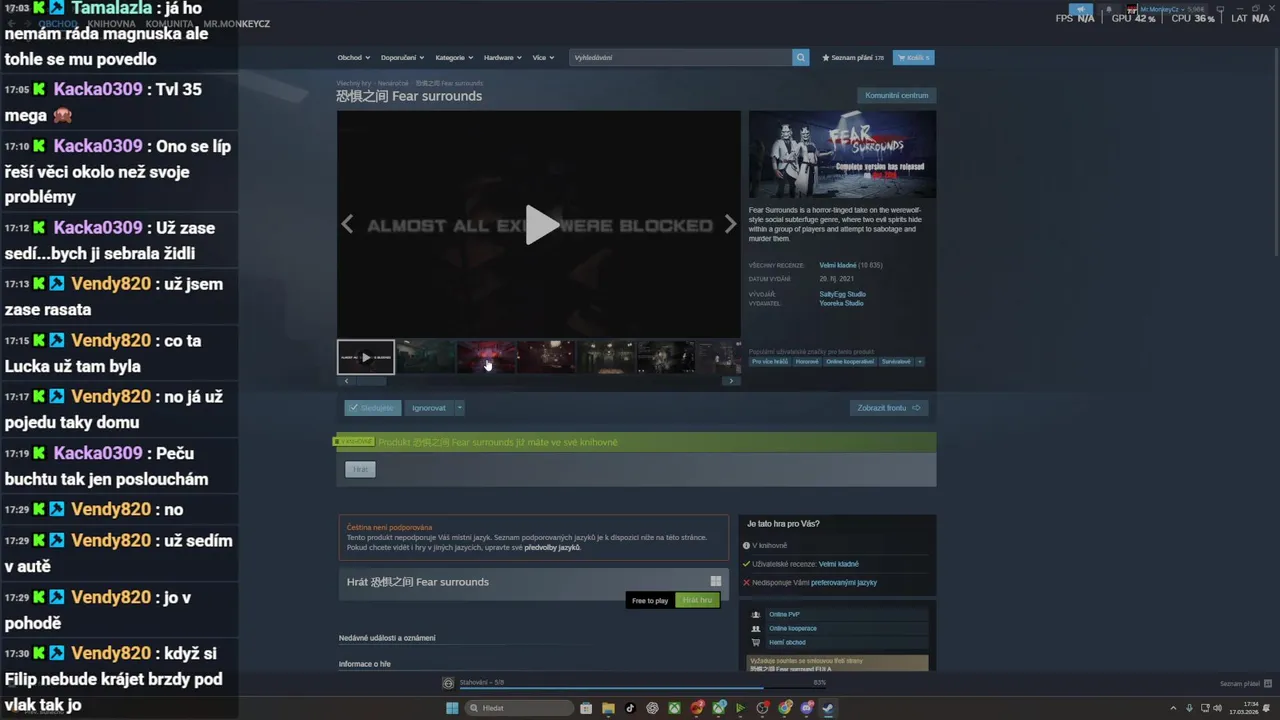Open OBCHOD tab in Steam
This screenshot has width=1280, height=720.
pos(58,24)
